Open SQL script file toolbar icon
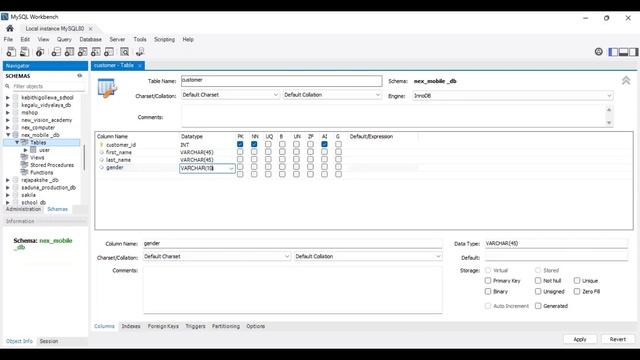 pyautogui.click(x=24, y=52)
